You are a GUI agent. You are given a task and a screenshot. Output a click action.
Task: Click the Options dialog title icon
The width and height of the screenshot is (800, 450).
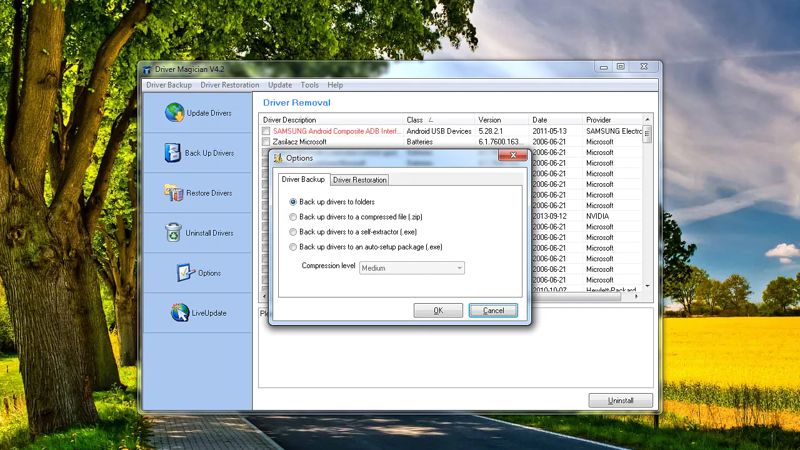pyautogui.click(x=278, y=158)
